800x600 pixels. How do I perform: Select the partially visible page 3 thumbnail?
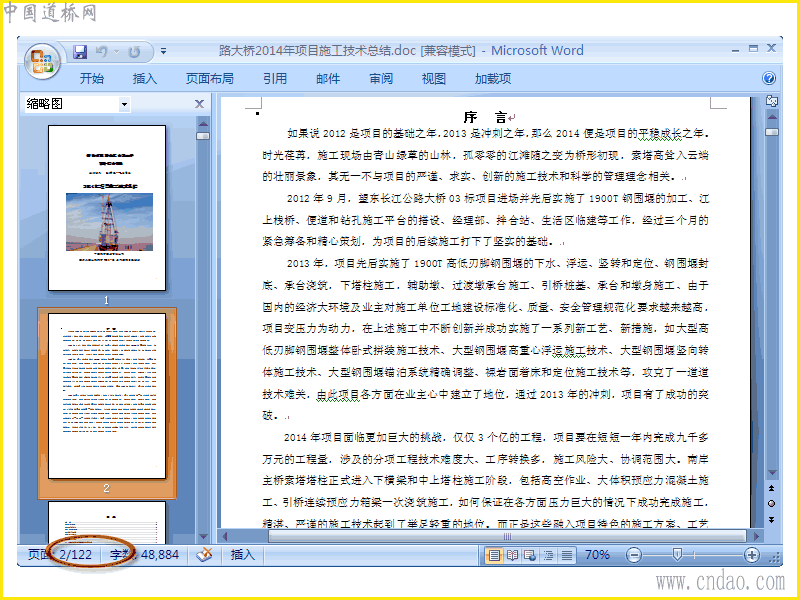pos(107,522)
